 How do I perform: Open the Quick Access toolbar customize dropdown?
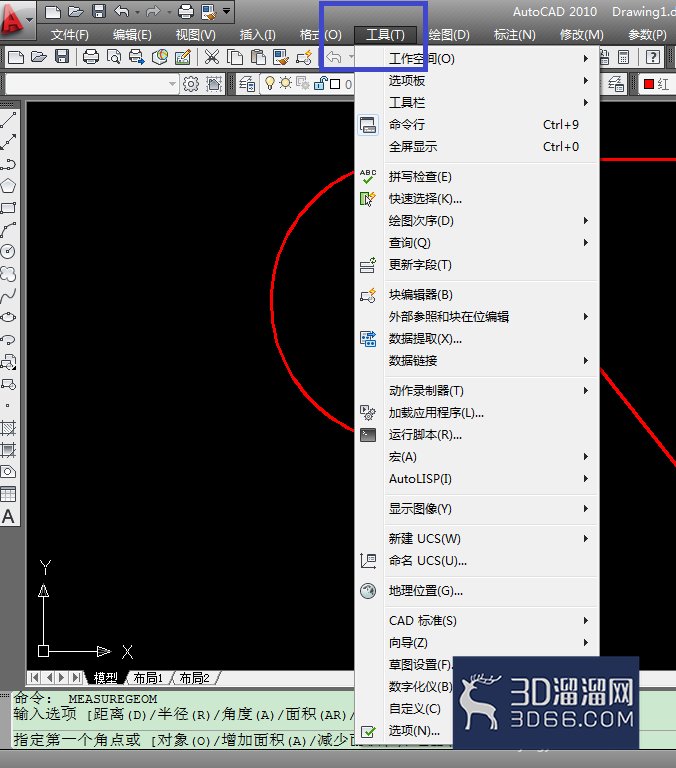pos(226,10)
